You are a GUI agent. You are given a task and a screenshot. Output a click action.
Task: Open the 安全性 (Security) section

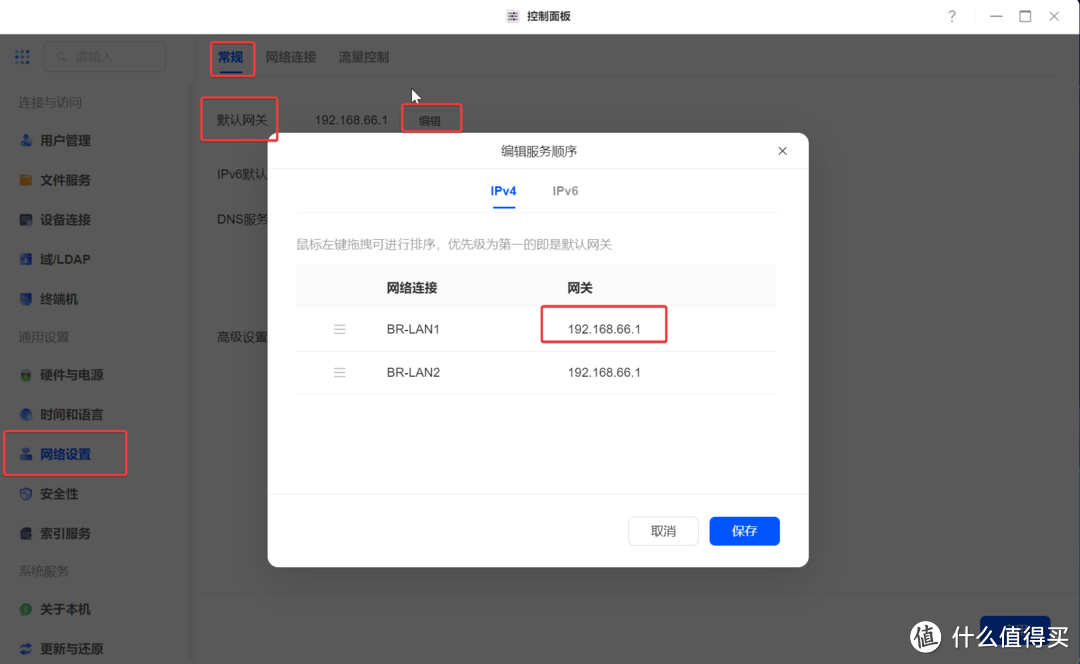tap(62, 493)
